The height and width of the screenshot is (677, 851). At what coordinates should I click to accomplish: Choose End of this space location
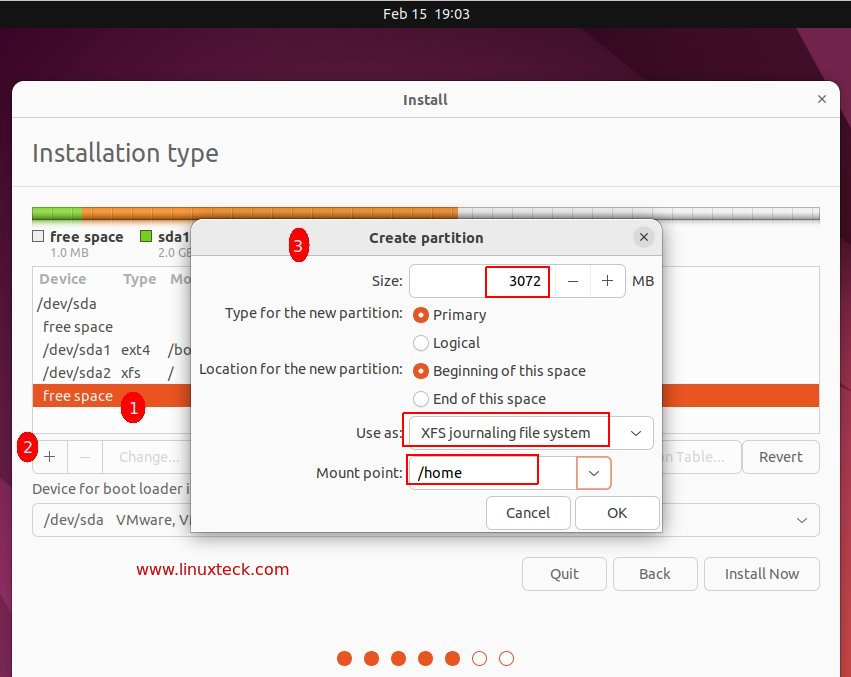pyautogui.click(x=422, y=398)
